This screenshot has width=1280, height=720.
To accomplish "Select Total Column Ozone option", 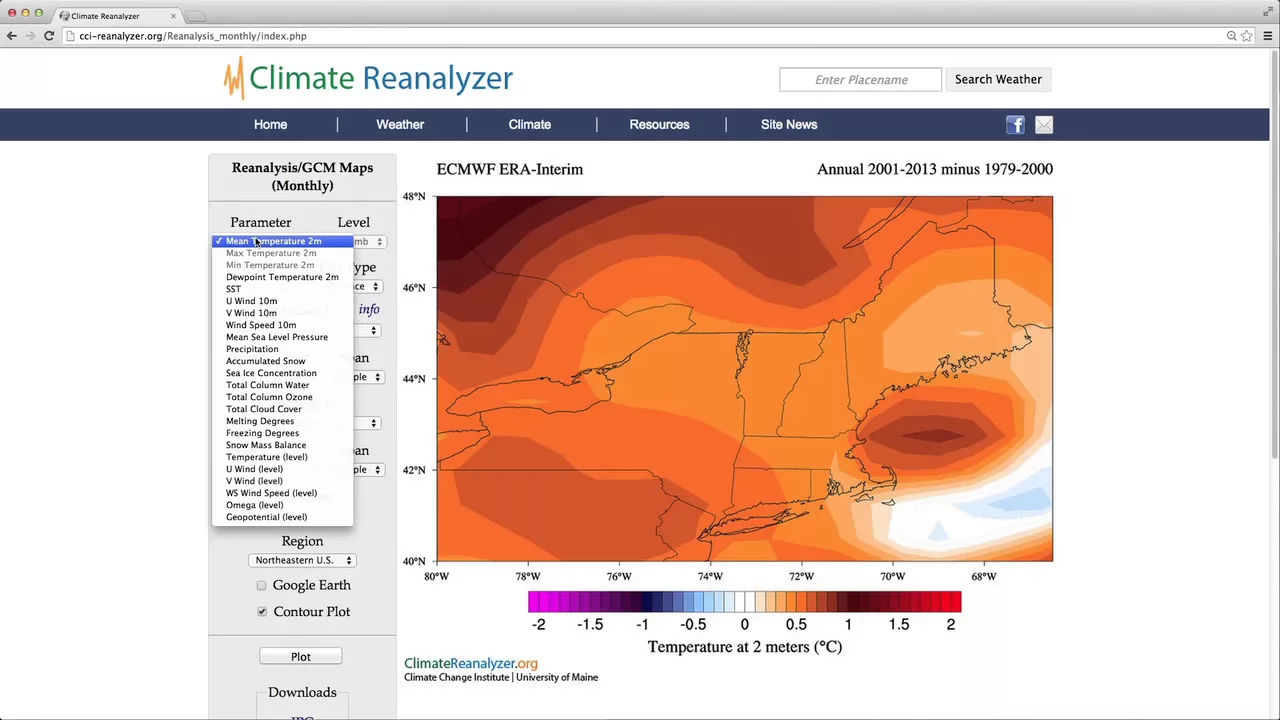I will tap(282, 397).
